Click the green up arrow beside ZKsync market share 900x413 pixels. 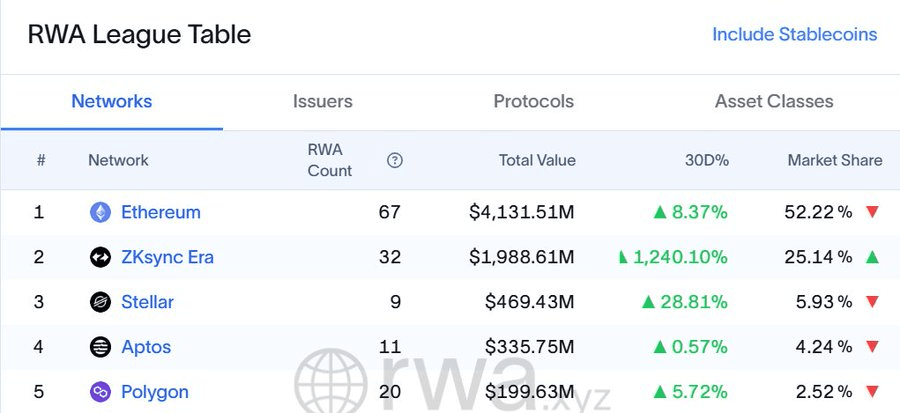(x=872, y=257)
